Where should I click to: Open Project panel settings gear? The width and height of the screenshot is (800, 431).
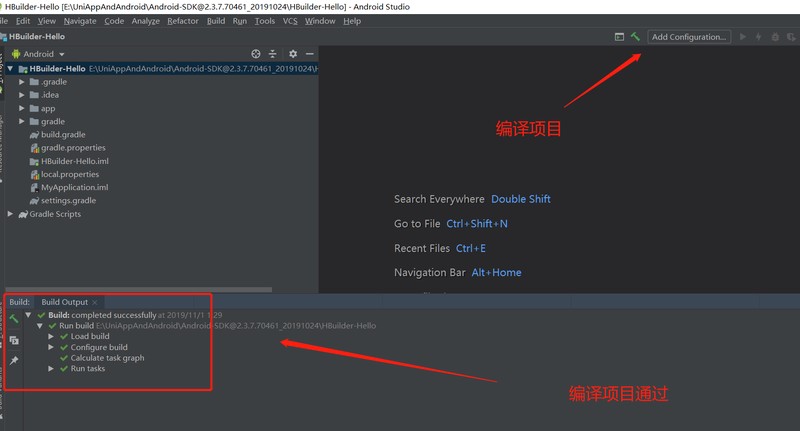click(x=293, y=54)
